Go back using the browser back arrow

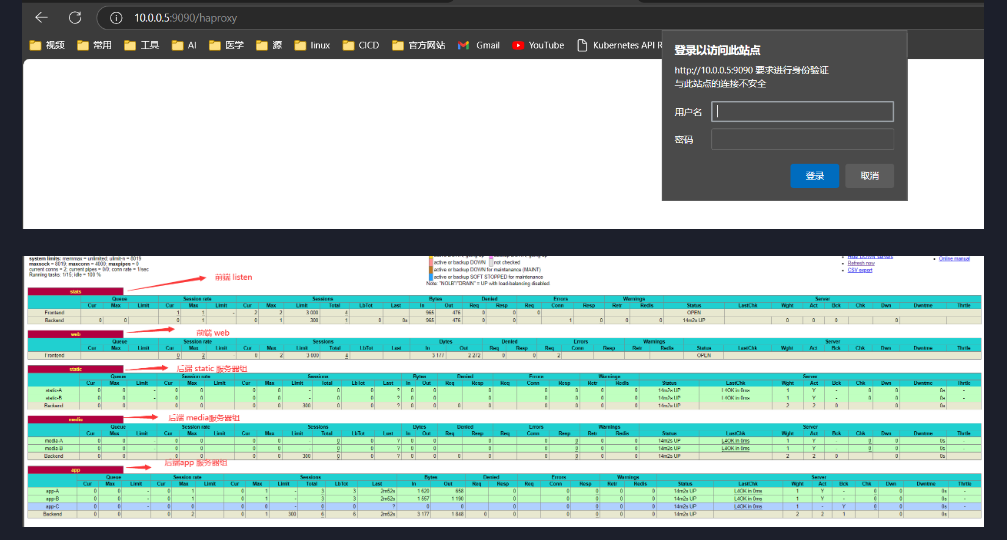point(42,18)
